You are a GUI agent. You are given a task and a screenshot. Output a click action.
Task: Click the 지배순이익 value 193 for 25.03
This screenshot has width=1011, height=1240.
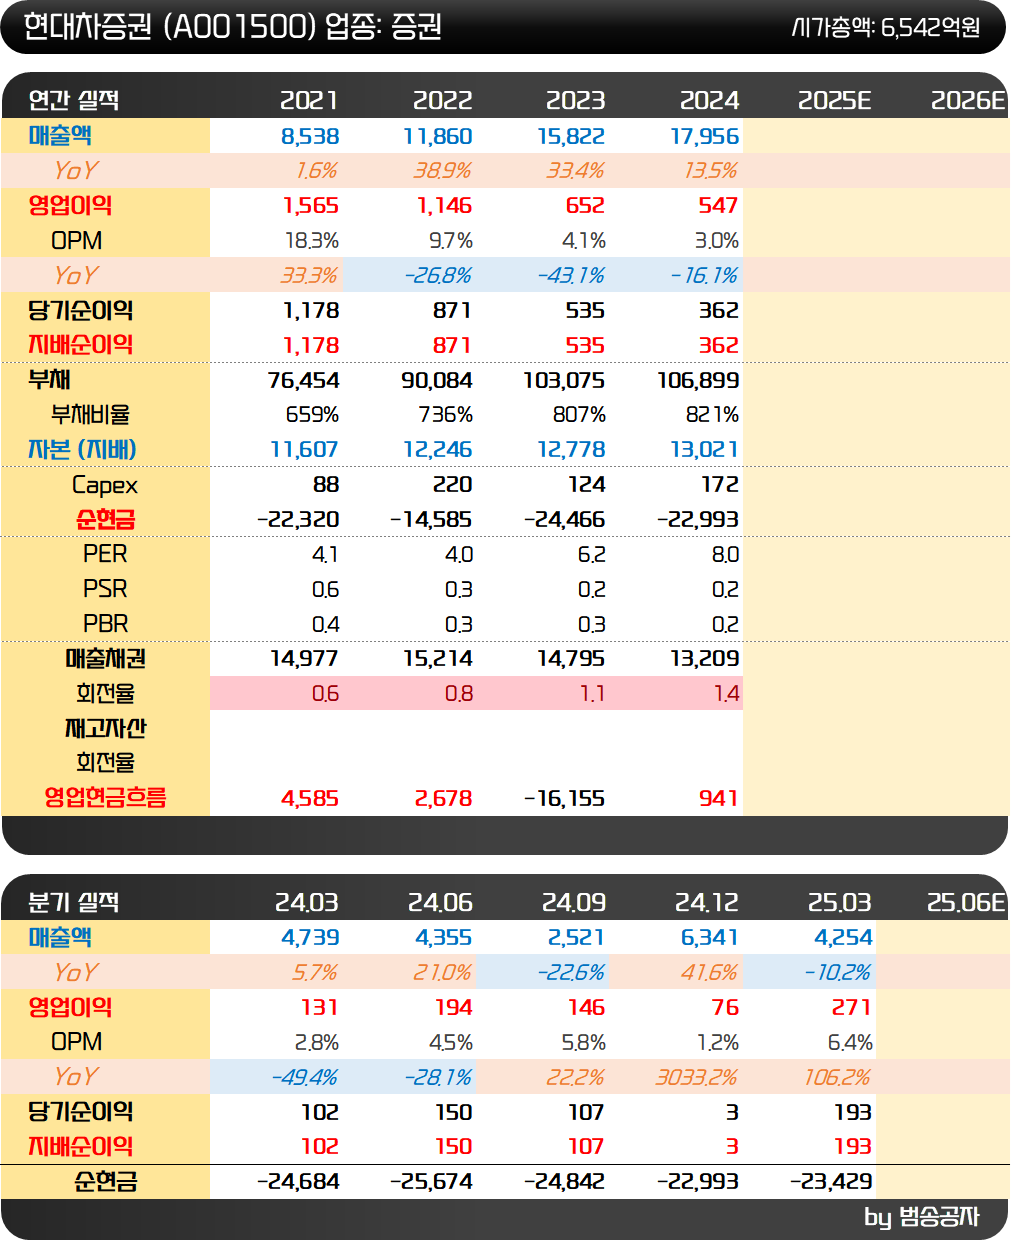[x=853, y=1147]
